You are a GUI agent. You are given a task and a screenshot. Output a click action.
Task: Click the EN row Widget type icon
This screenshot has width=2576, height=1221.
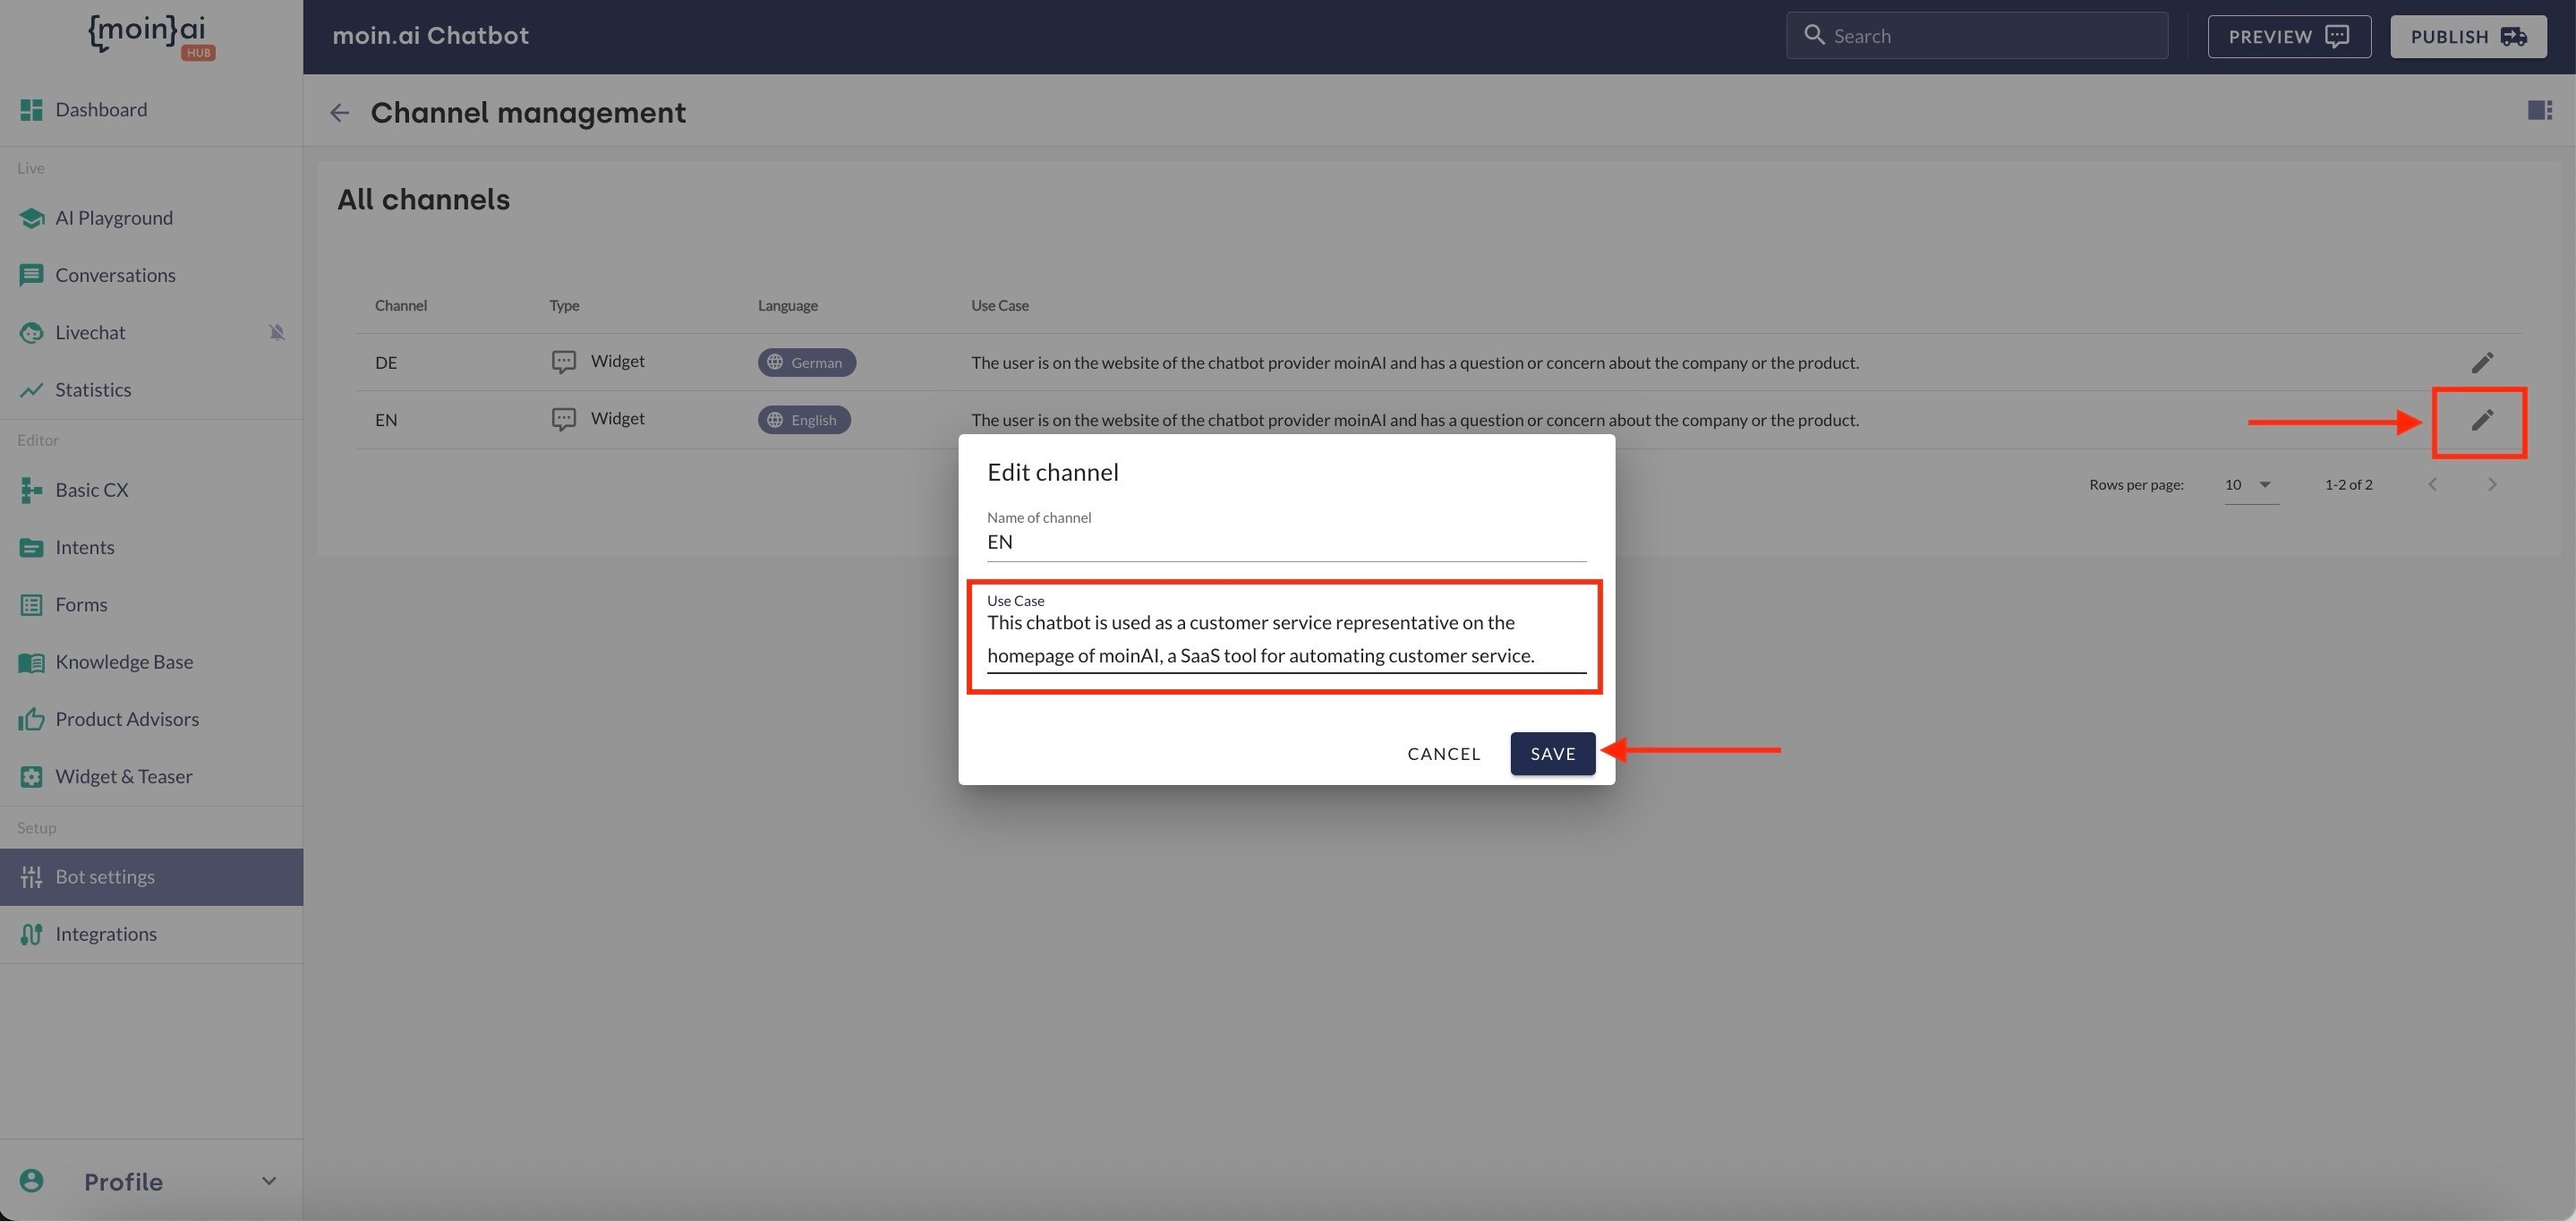(564, 420)
